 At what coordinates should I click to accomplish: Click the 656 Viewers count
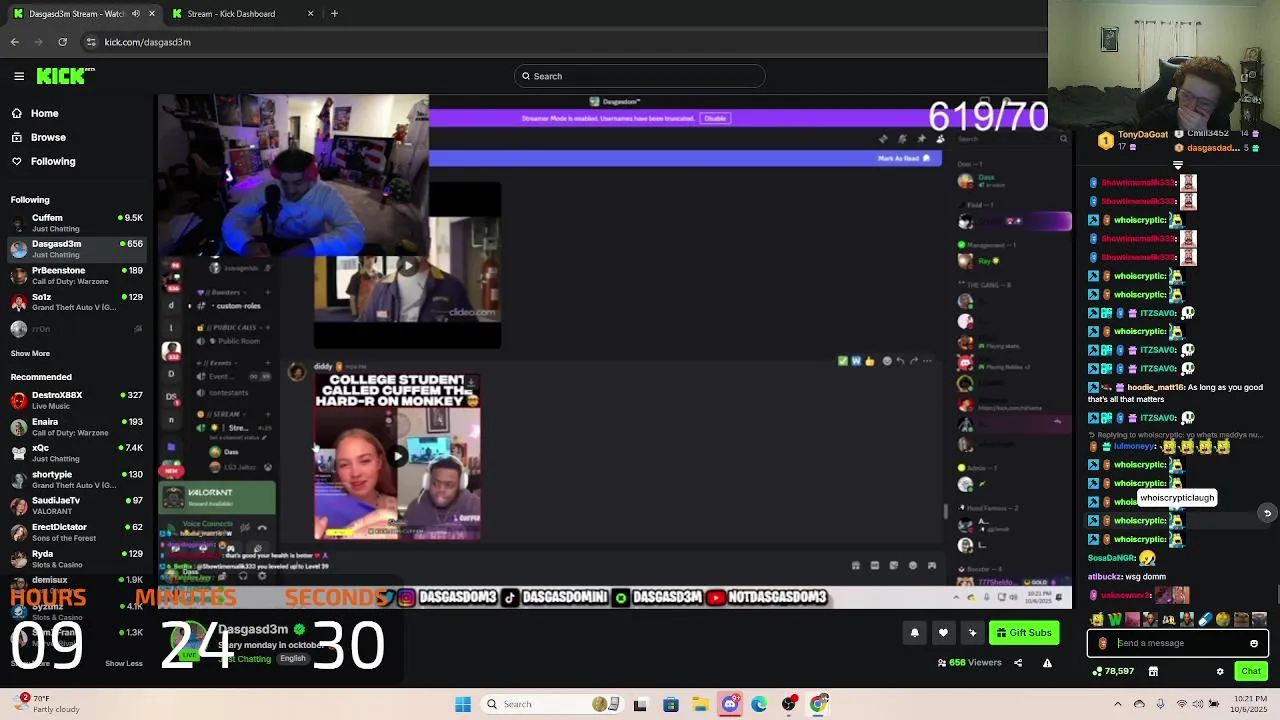pos(970,663)
